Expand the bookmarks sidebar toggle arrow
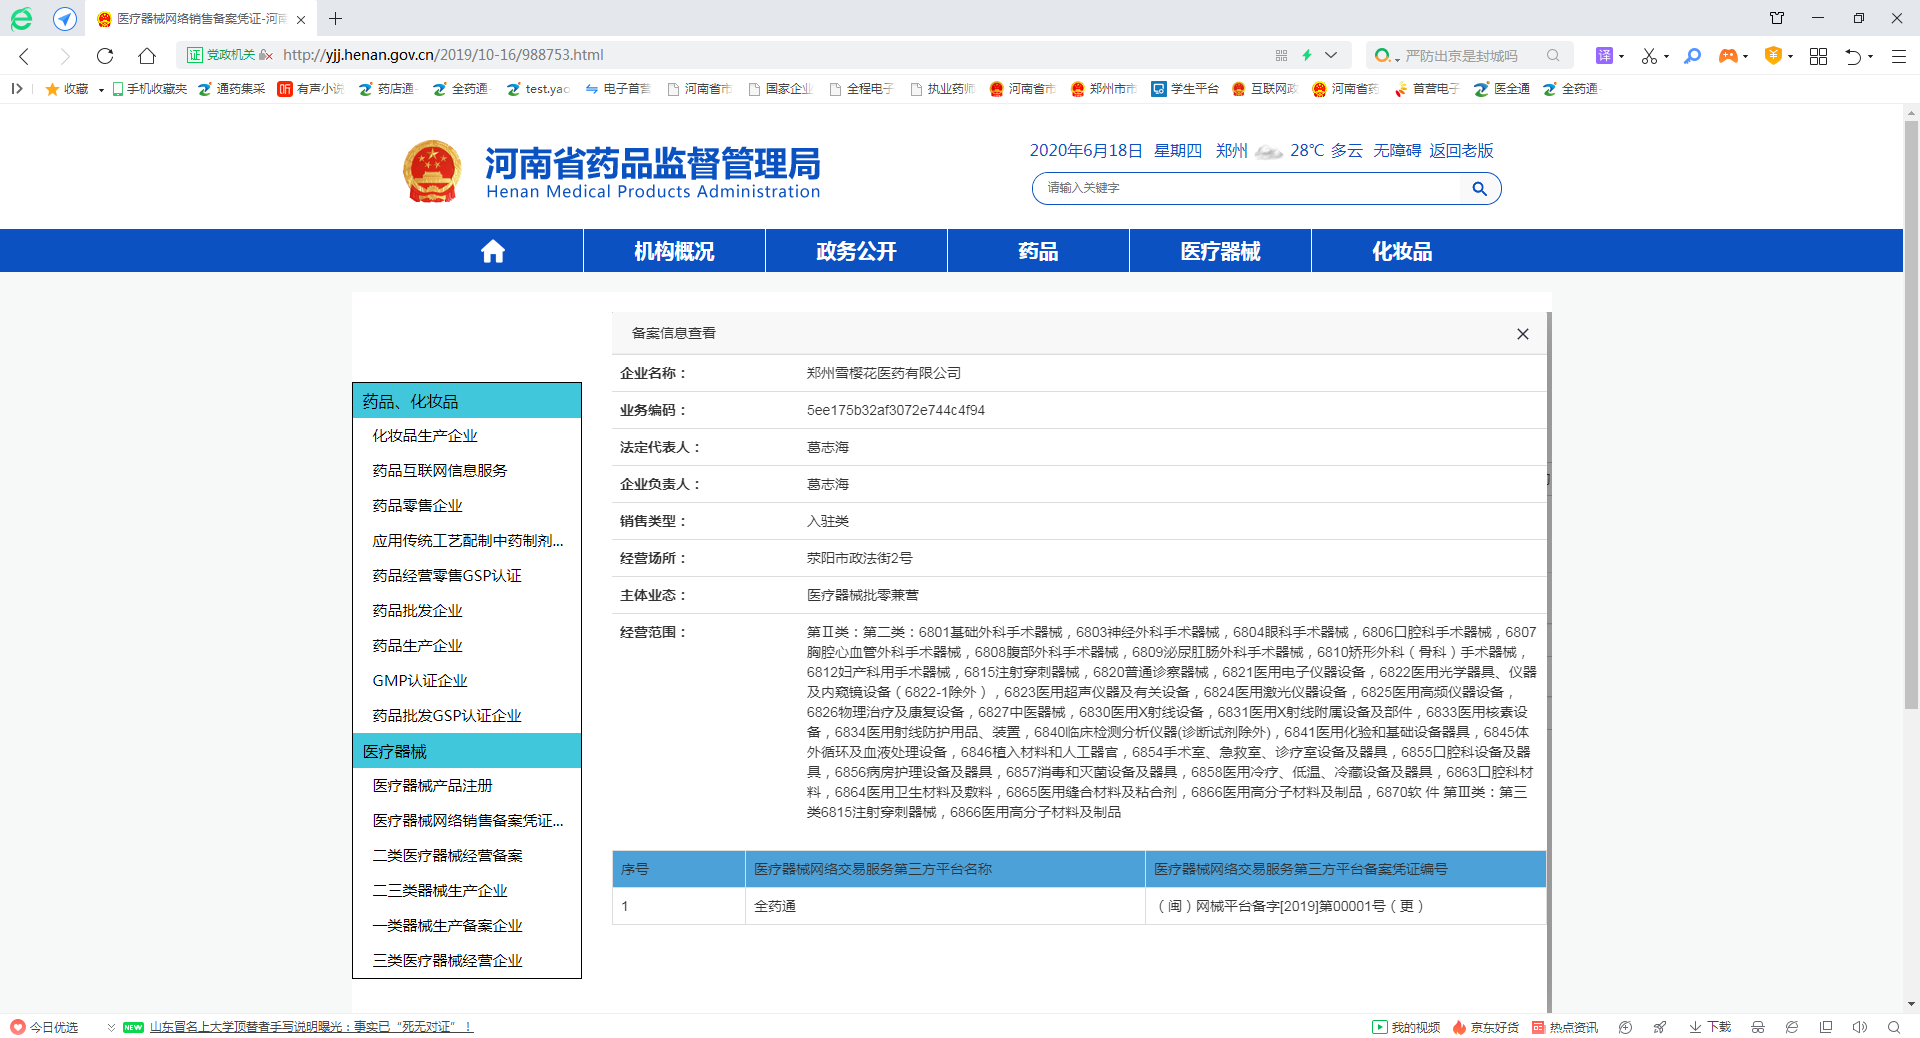This screenshot has width=1920, height=1038. [17, 89]
